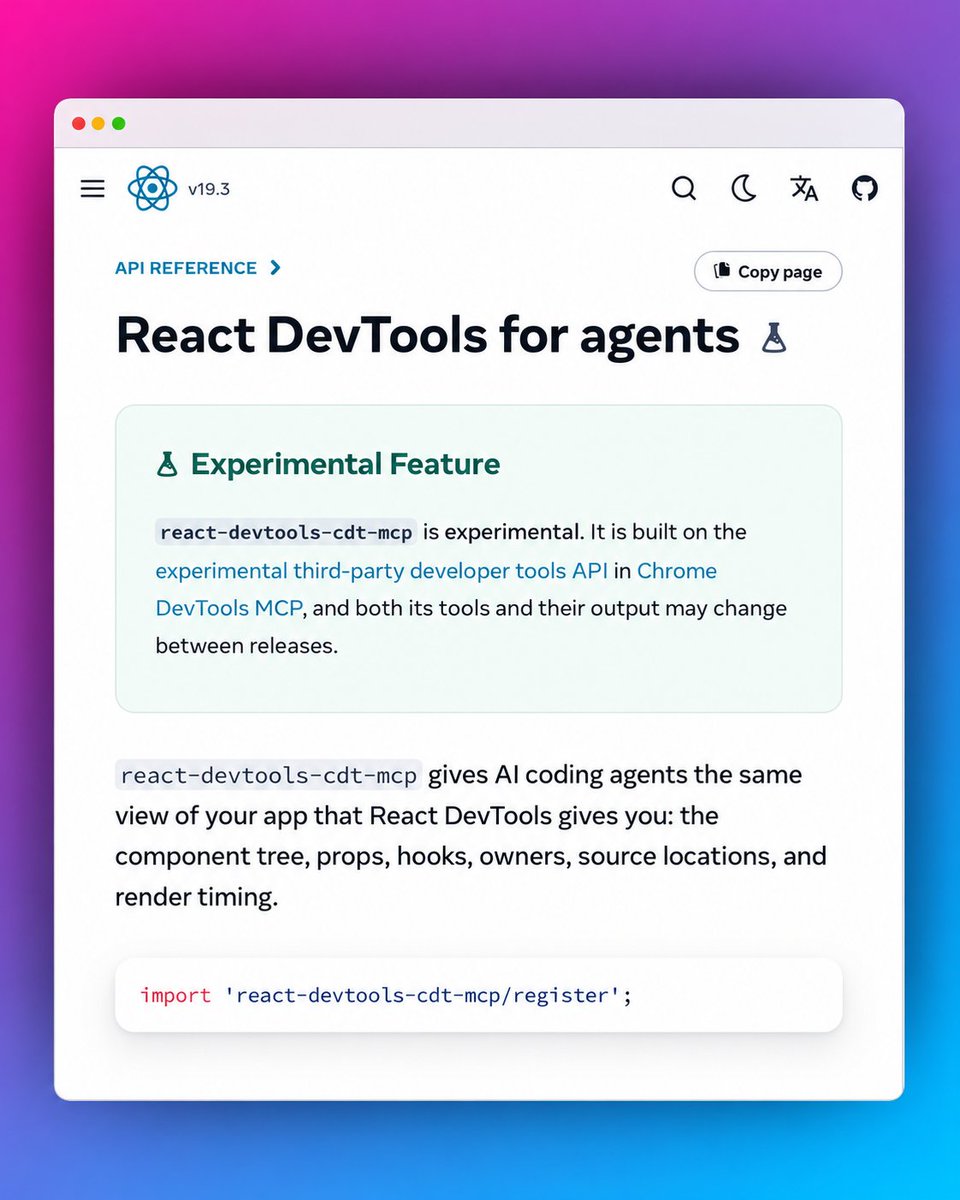Open the Chrome DevTools MCP link
Screen dimensions: 960x1200
coord(436,589)
